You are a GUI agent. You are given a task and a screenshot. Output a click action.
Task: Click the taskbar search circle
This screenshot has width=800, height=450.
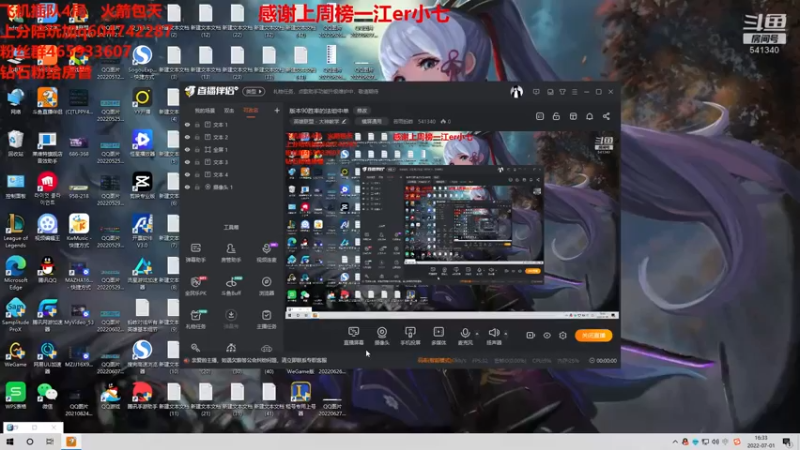pyautogui.click(x=30, y=441)
